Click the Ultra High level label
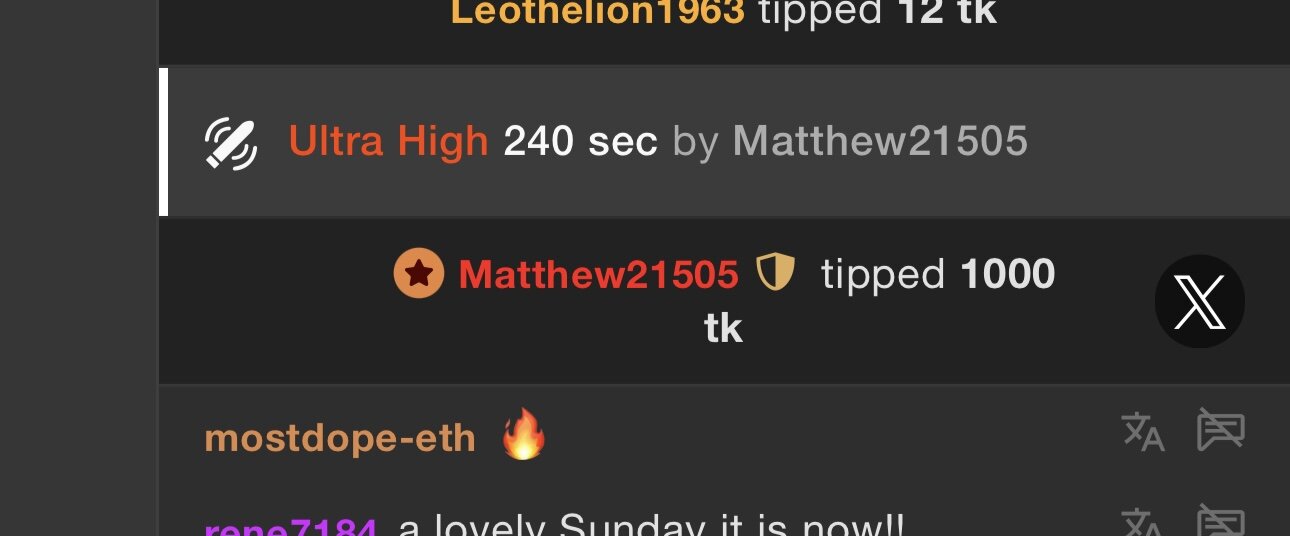Image resolution: width=1290 pixels, height=536 pixels. pos(388,143)
